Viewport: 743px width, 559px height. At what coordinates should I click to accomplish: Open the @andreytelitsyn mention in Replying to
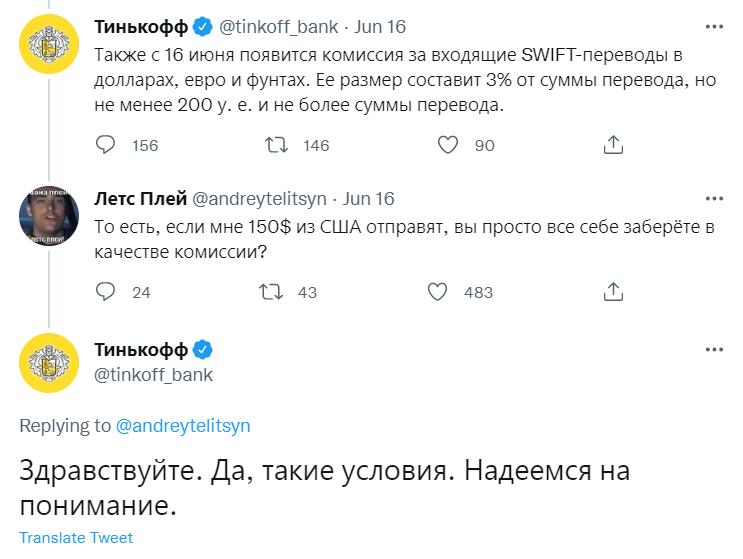point(183,426)
